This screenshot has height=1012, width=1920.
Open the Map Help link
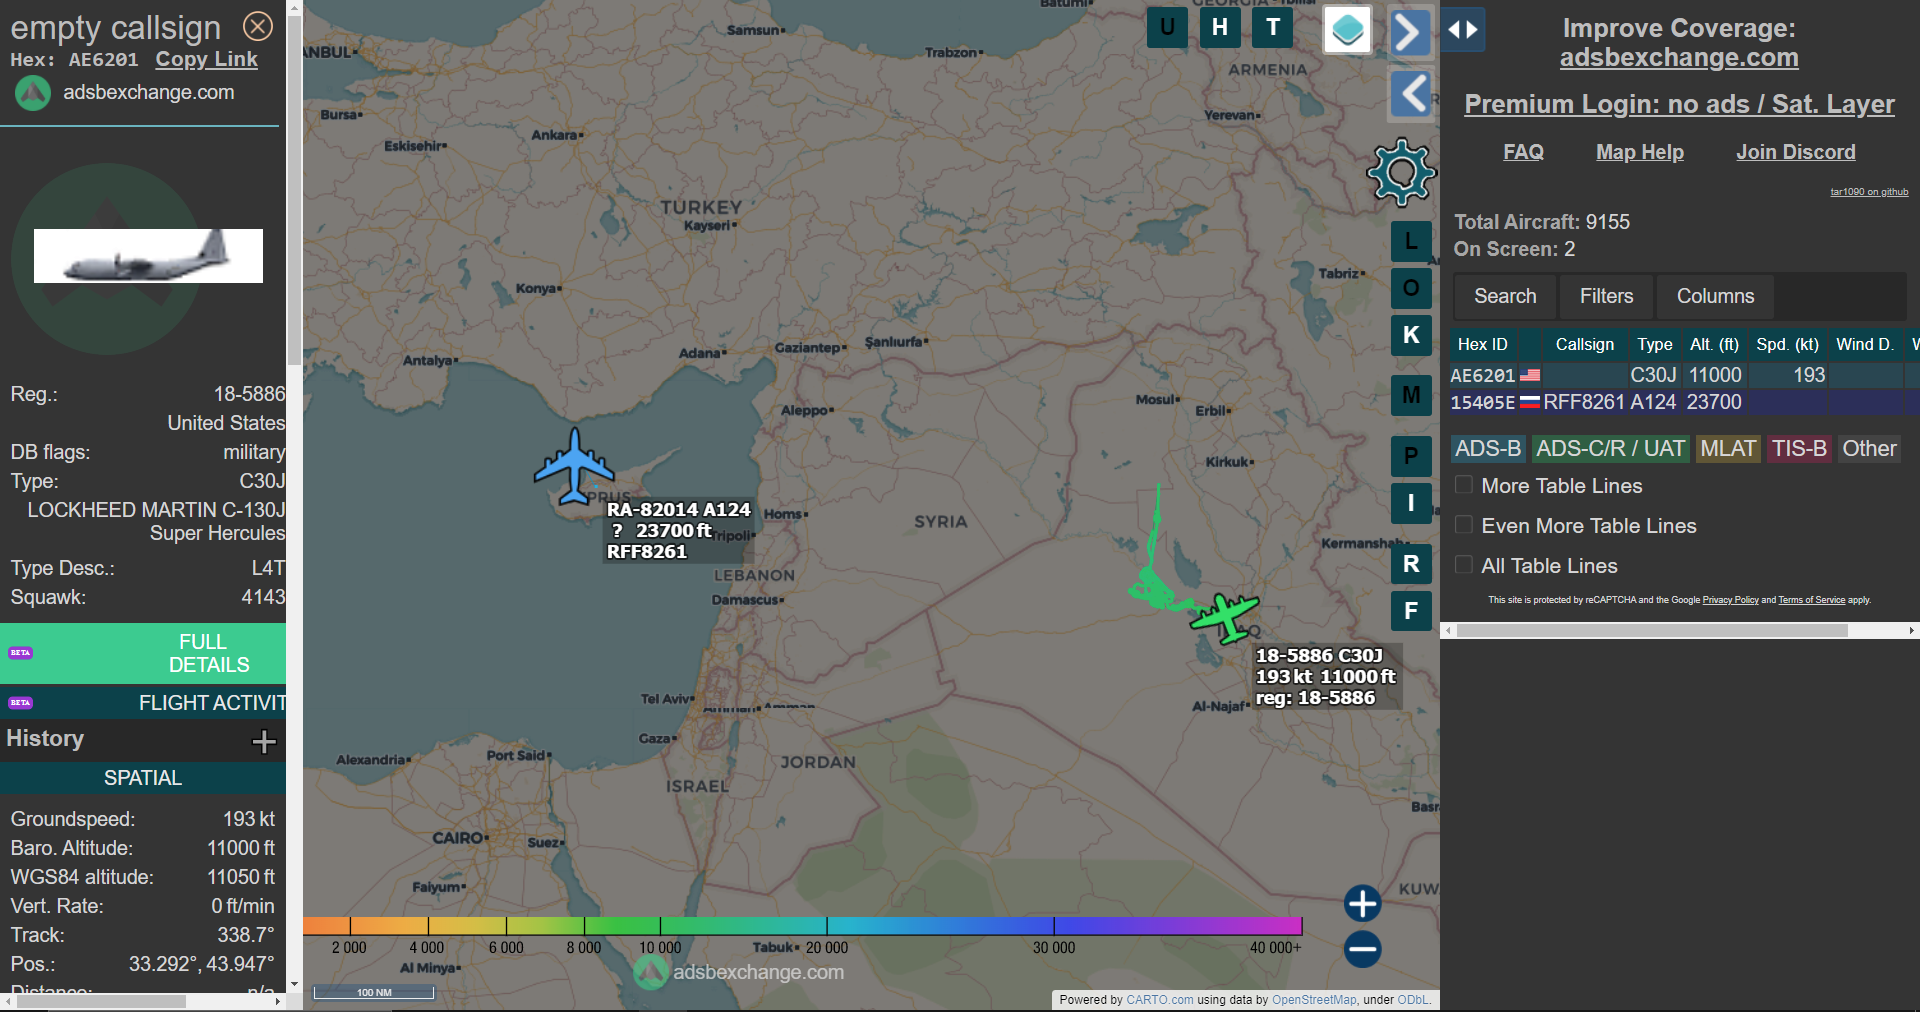click(1639, 152)
